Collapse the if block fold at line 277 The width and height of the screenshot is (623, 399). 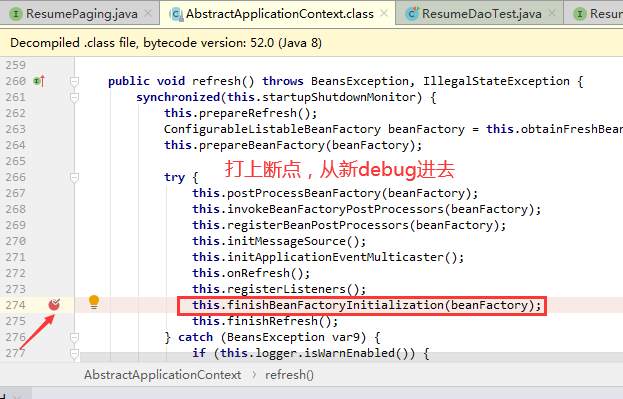[74, 353]
